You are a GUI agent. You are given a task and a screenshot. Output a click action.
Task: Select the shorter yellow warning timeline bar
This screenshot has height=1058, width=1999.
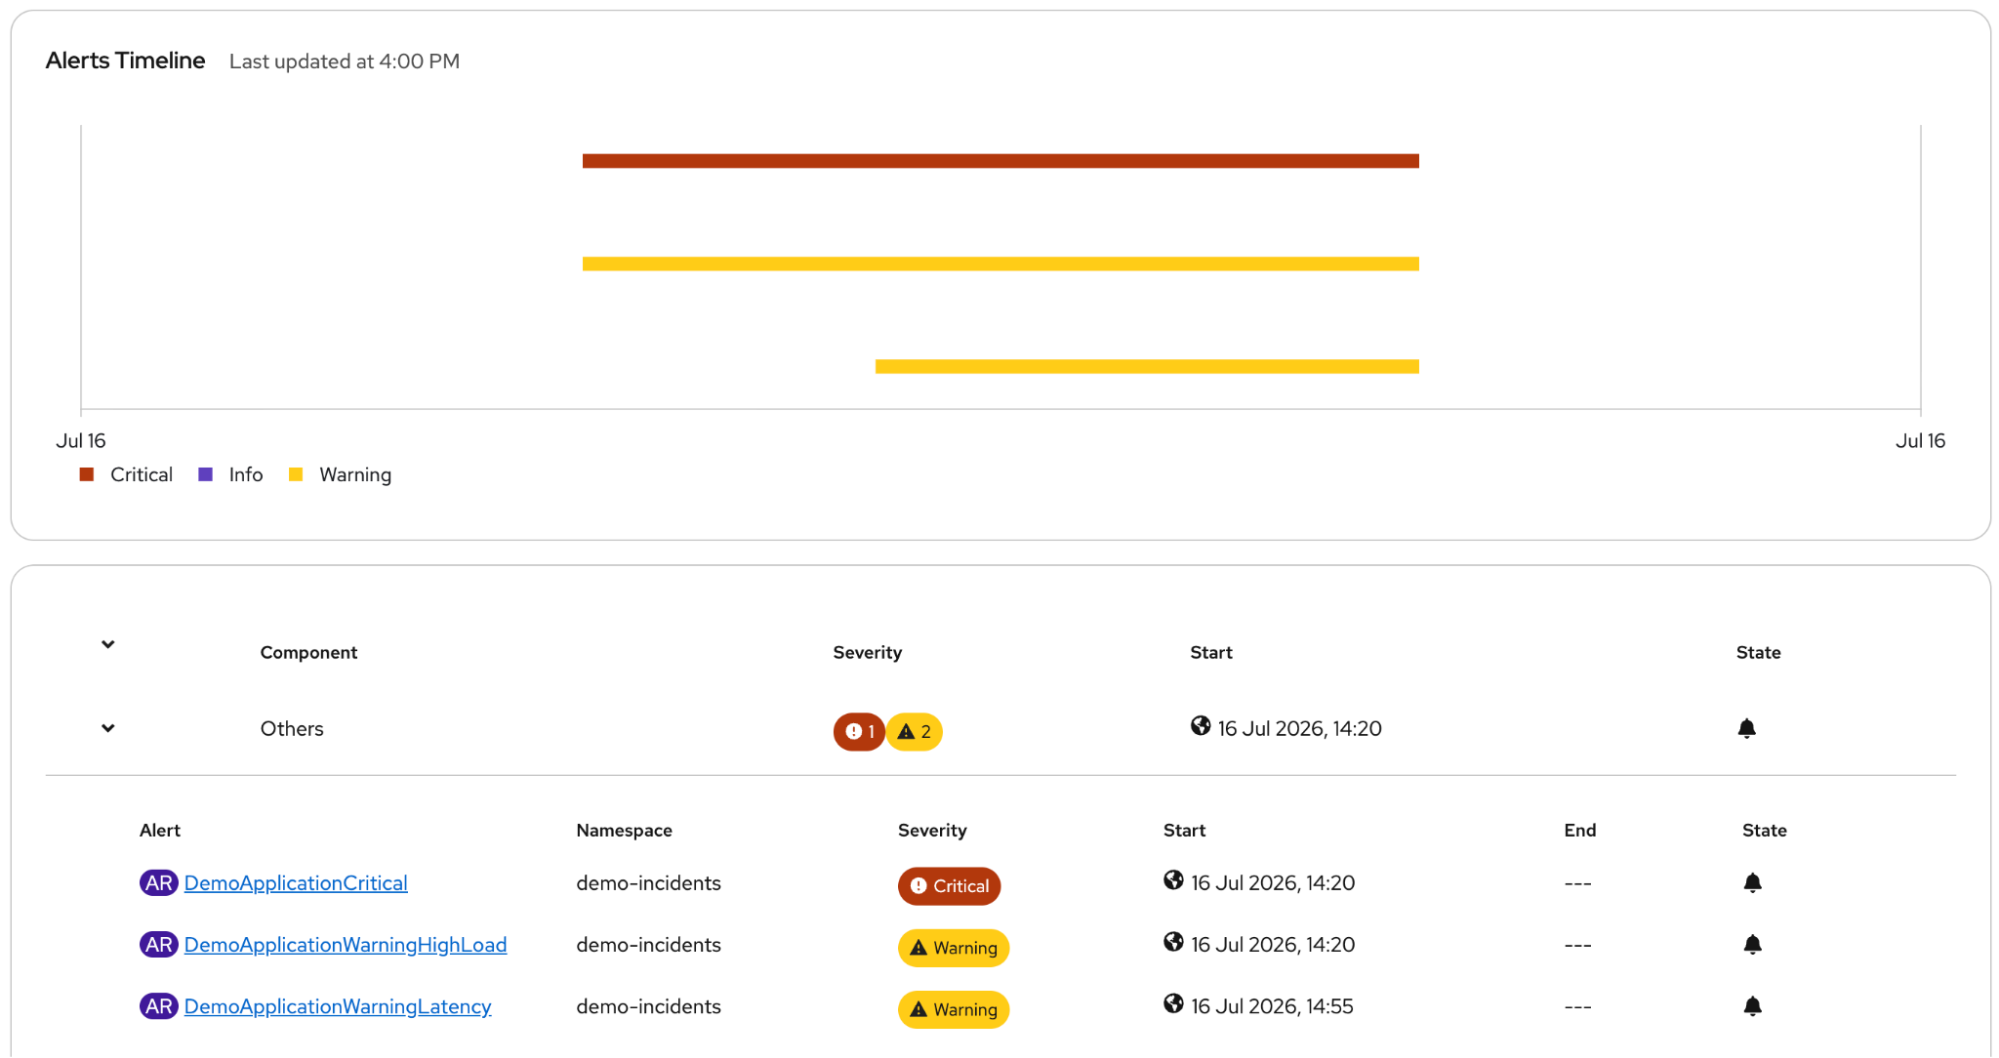1147,367
